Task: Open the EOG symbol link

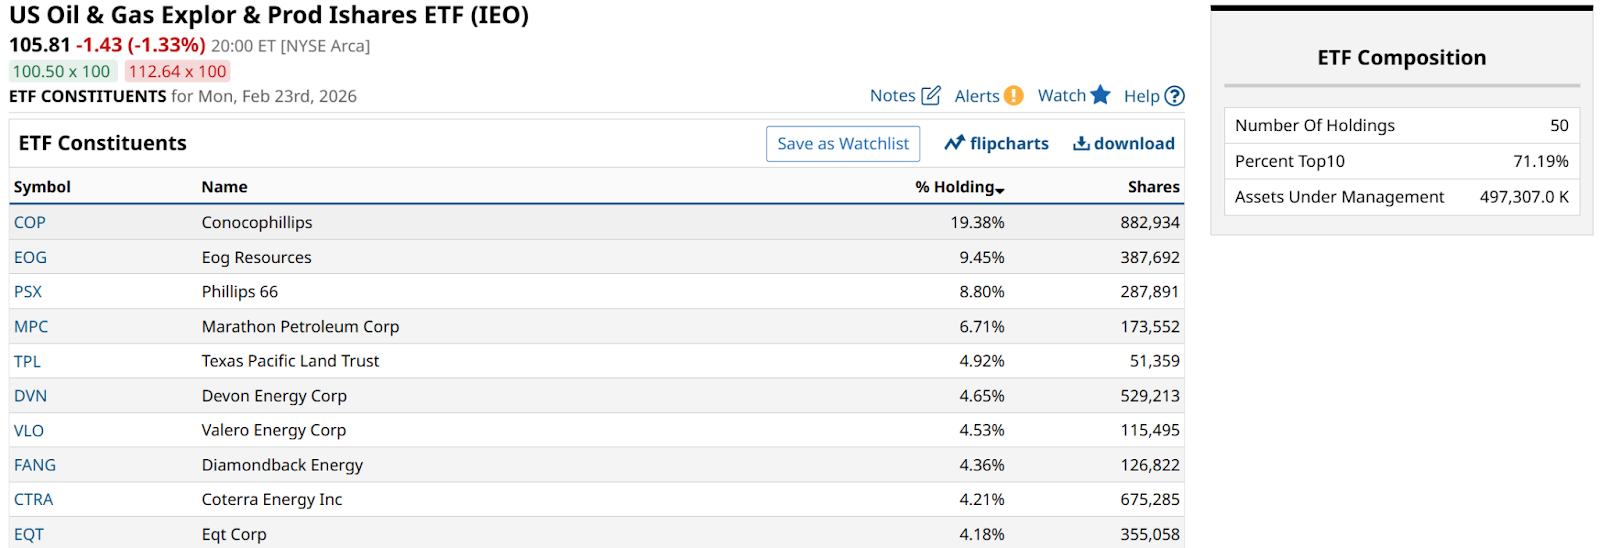Action: click(x=30, y=257)
